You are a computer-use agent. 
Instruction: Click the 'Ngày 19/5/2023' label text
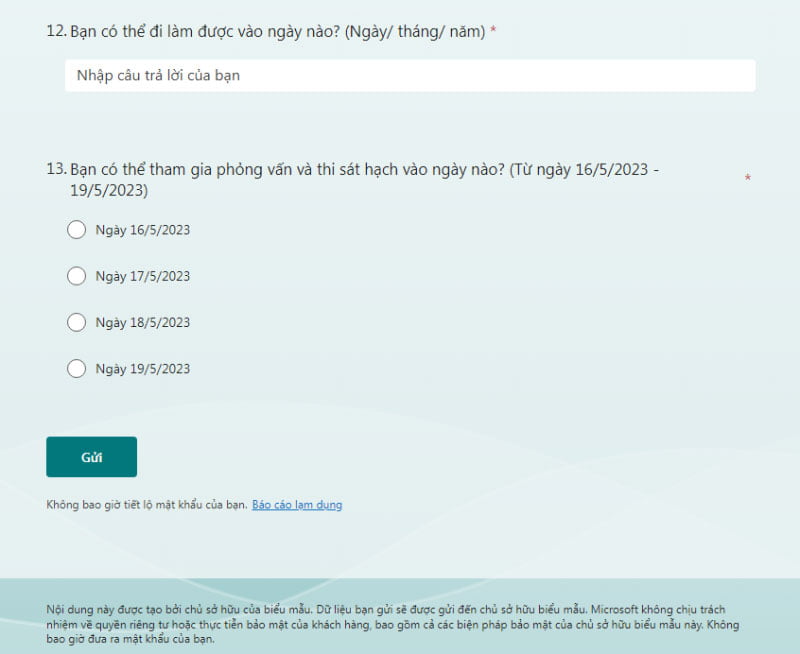142,368
